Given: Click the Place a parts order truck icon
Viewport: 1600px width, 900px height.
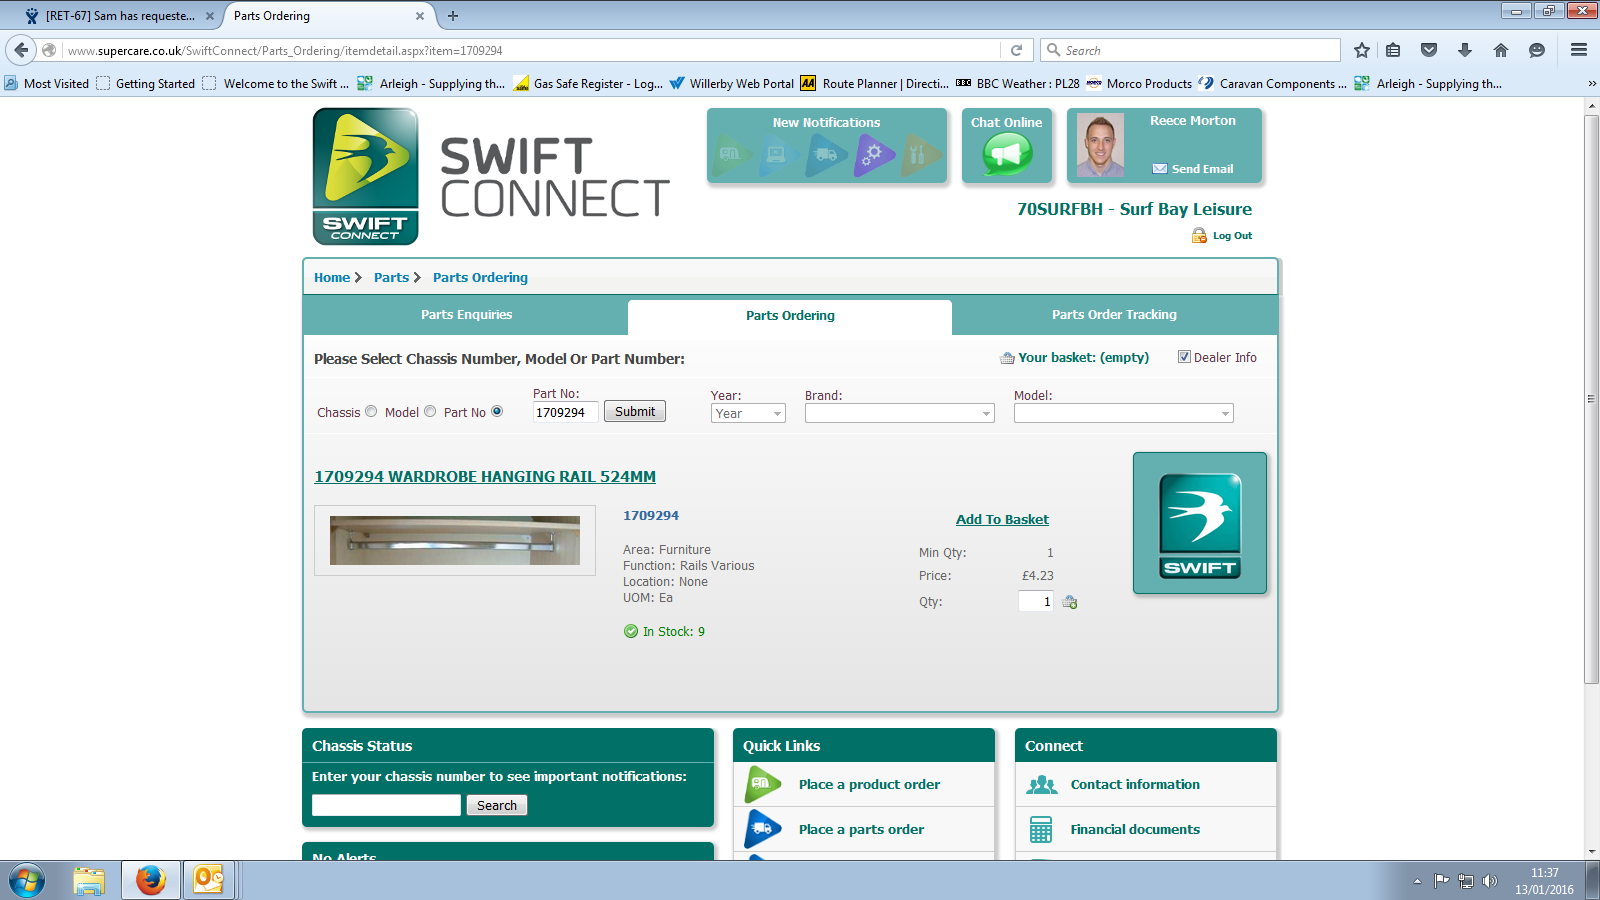Looking at the screenshot, I should point(763,829).
